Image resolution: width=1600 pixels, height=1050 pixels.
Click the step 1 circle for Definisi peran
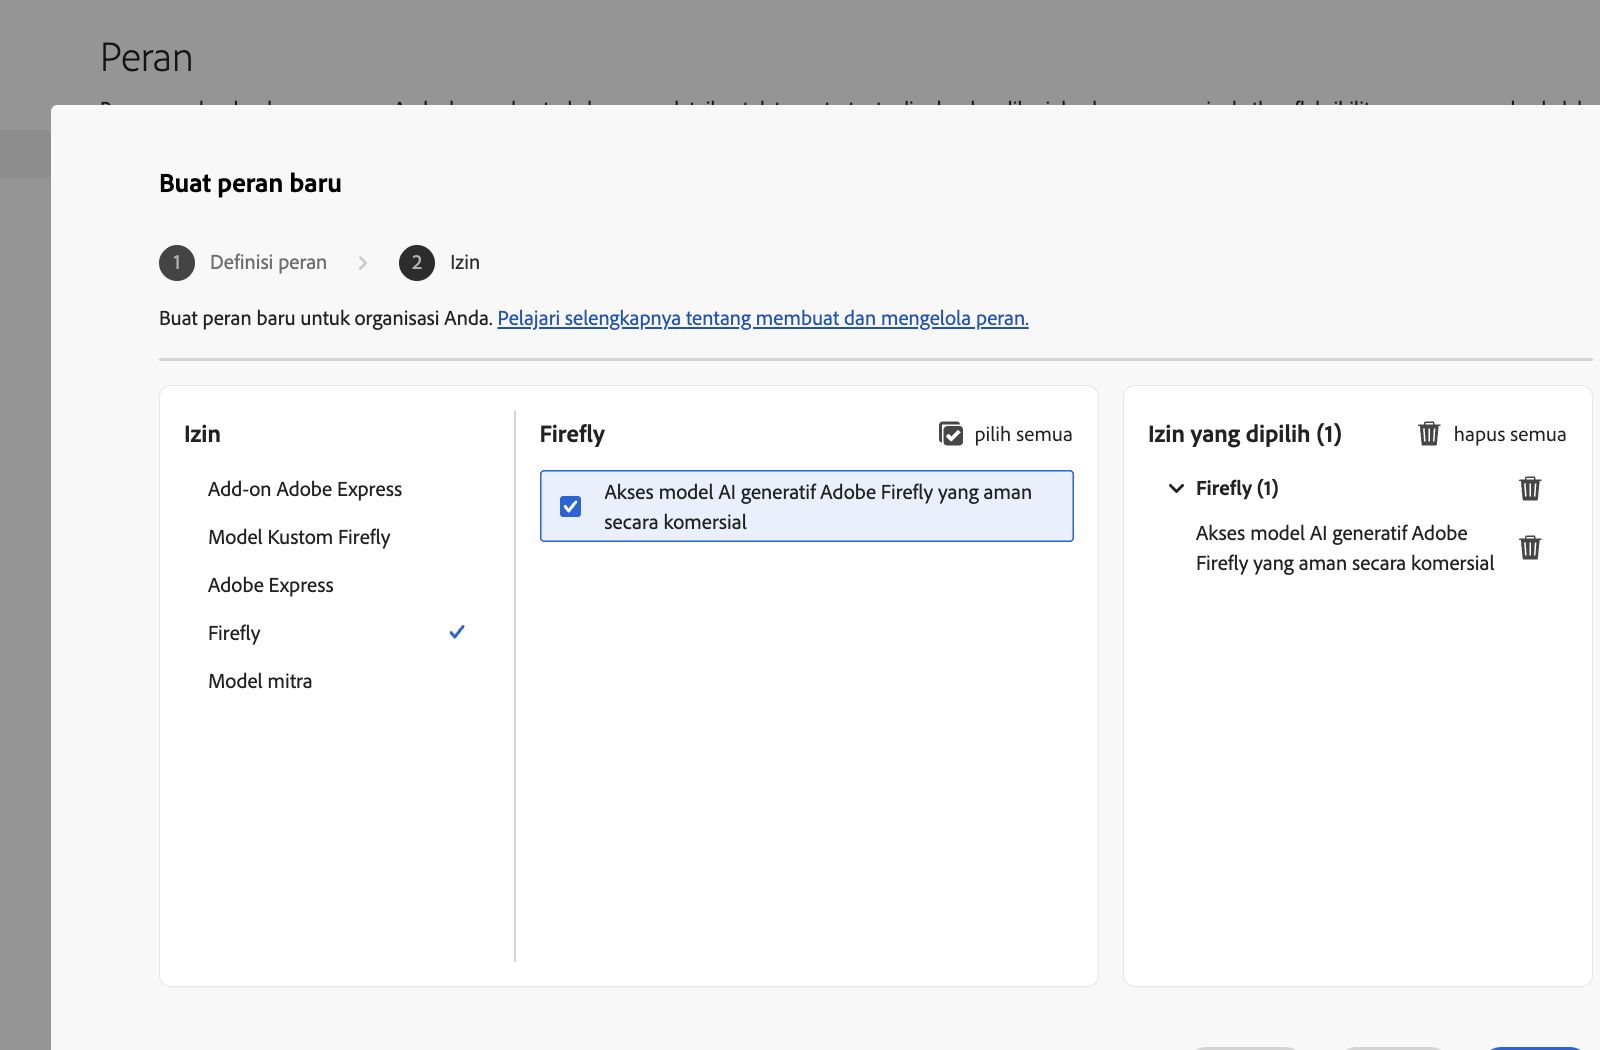(176, 263)
